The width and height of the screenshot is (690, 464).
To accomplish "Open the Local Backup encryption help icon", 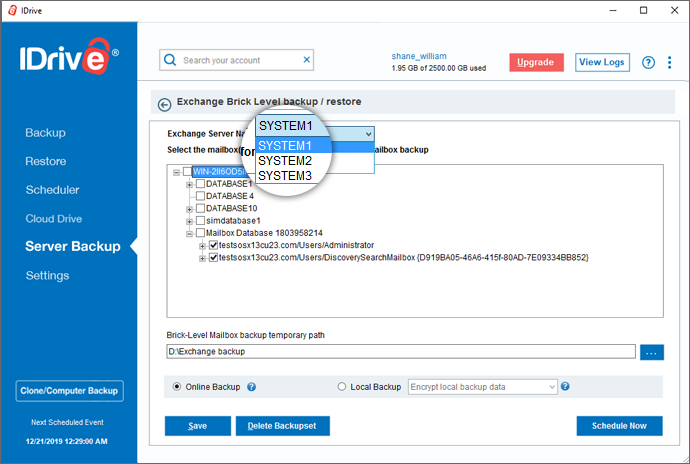I will click(x=565, y=386).
